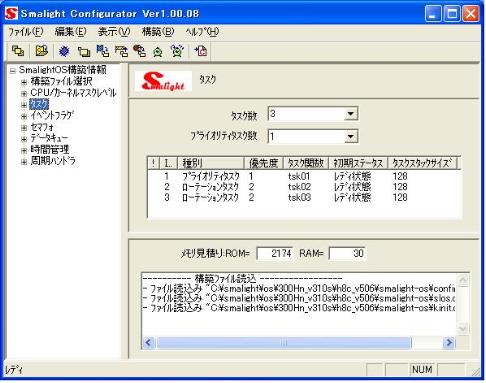Click the ROM estimate field showing 2174

tap(275, 253)
